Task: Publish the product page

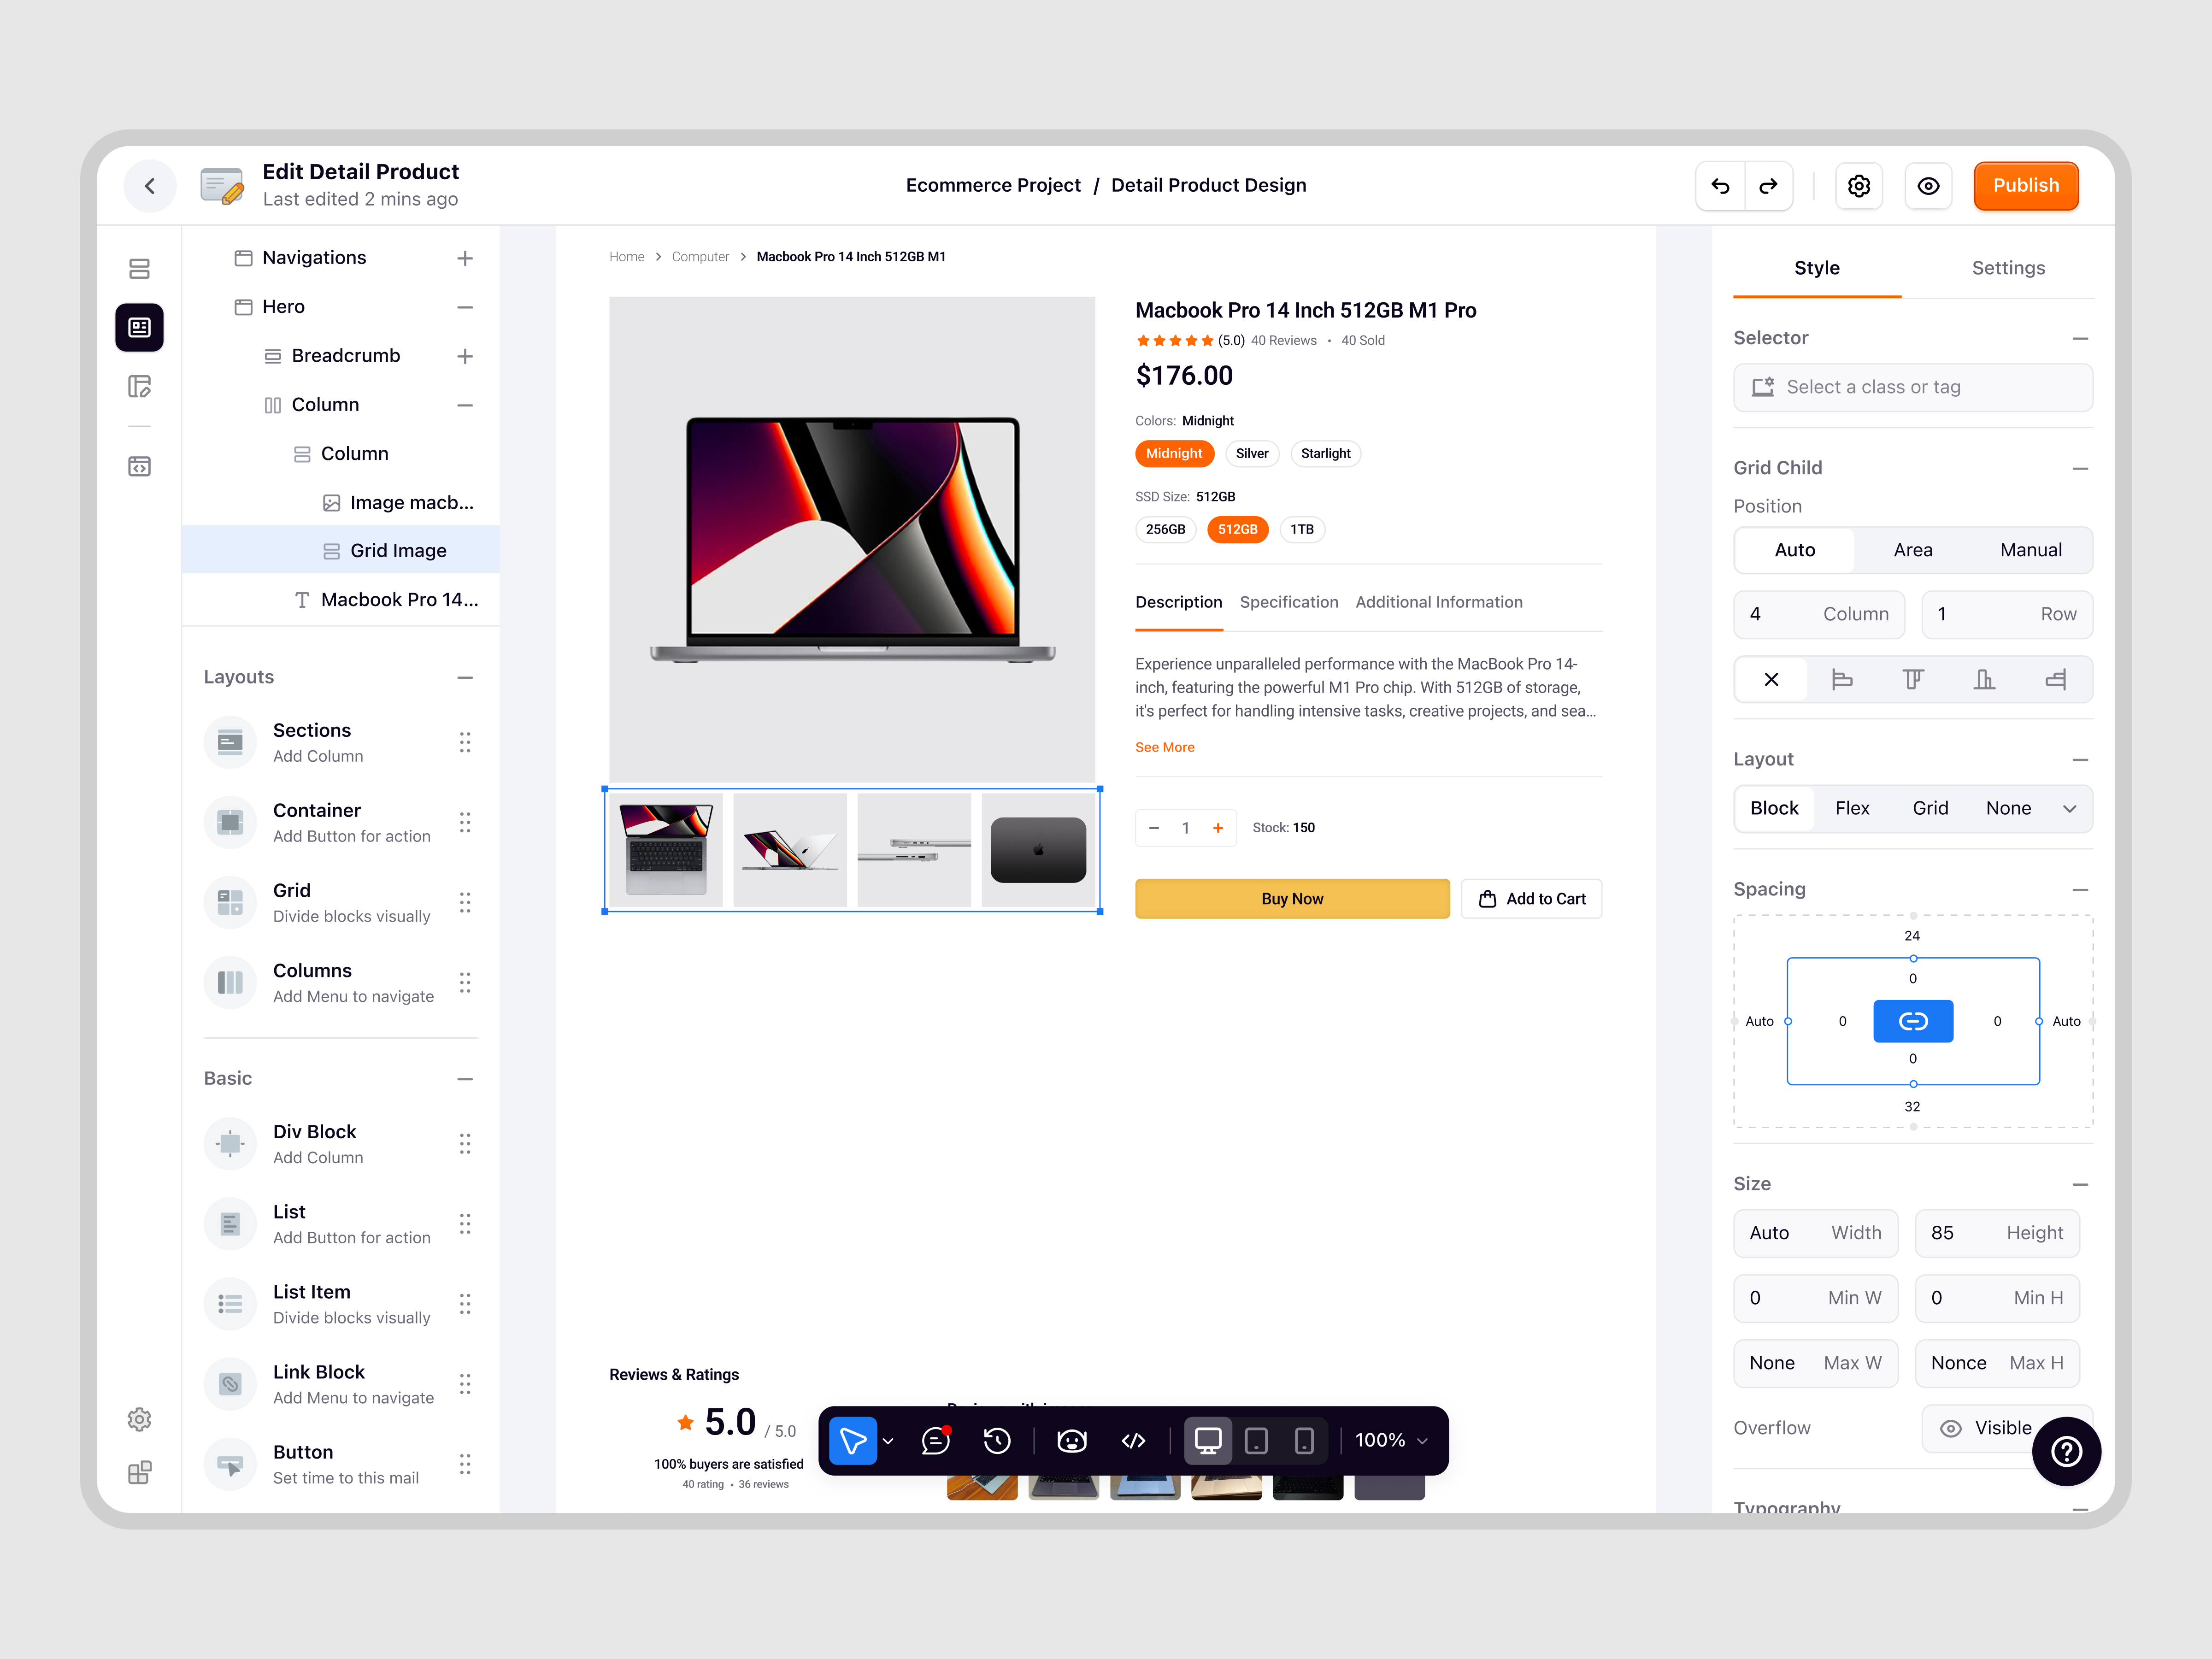Action: [2026, 186]
